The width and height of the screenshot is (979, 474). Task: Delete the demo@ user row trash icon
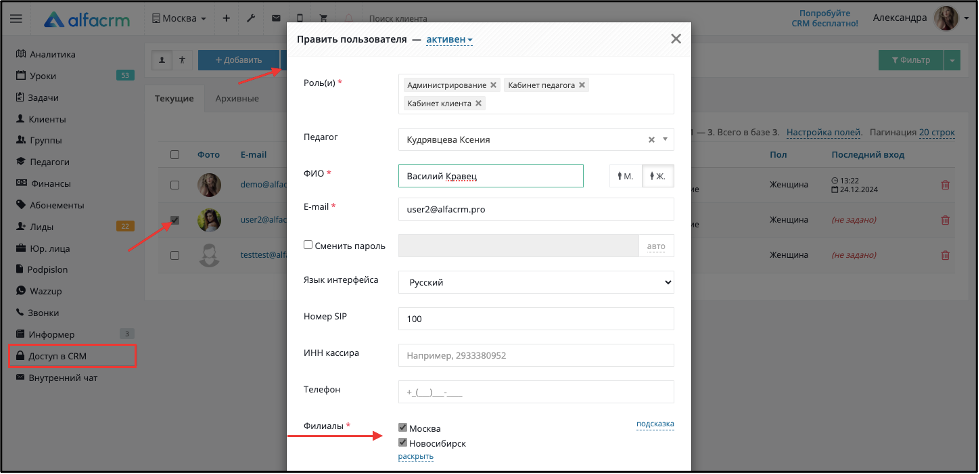click(945, 185)
